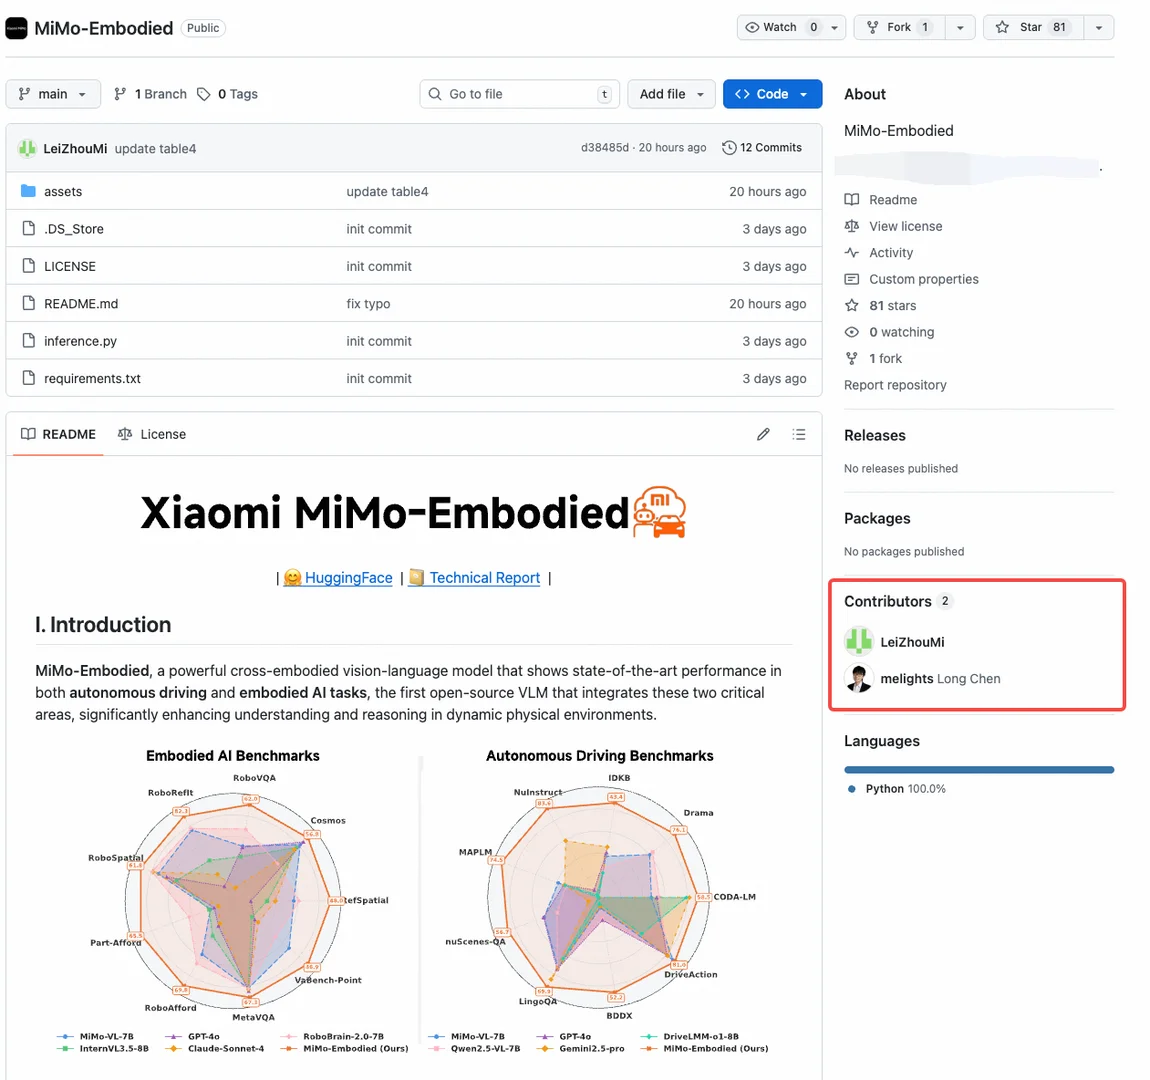The height and width of the screenshot is (1080, 1150).
Task: Open the LICENSE file name
Action: click(70, 266)
